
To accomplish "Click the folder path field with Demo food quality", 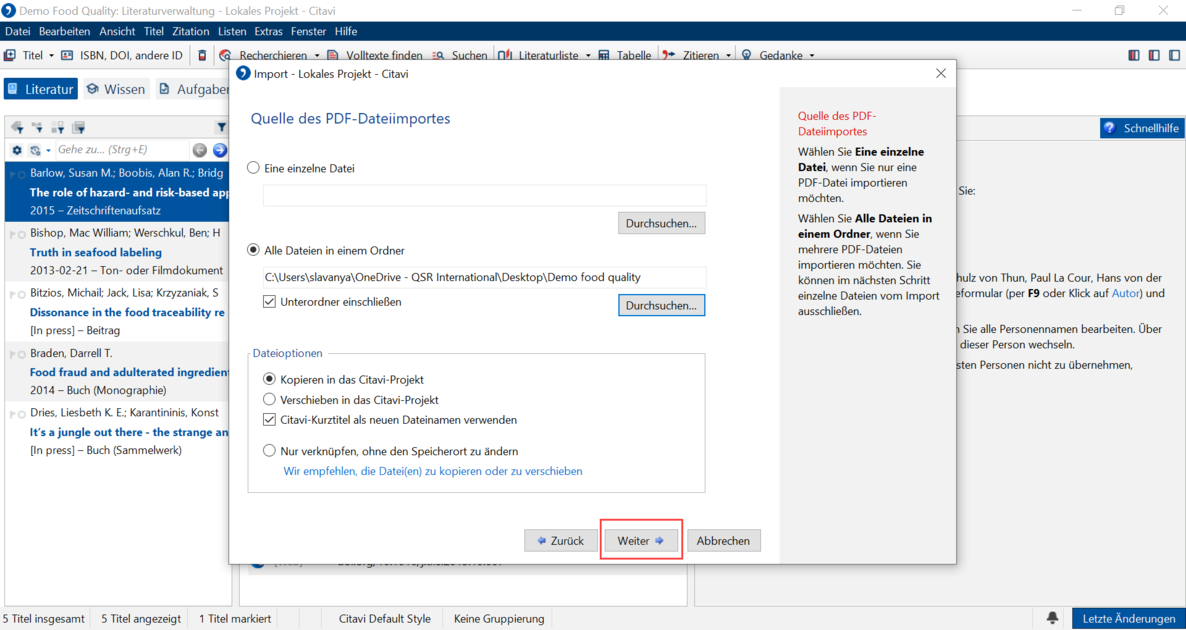I will [485, 277].
